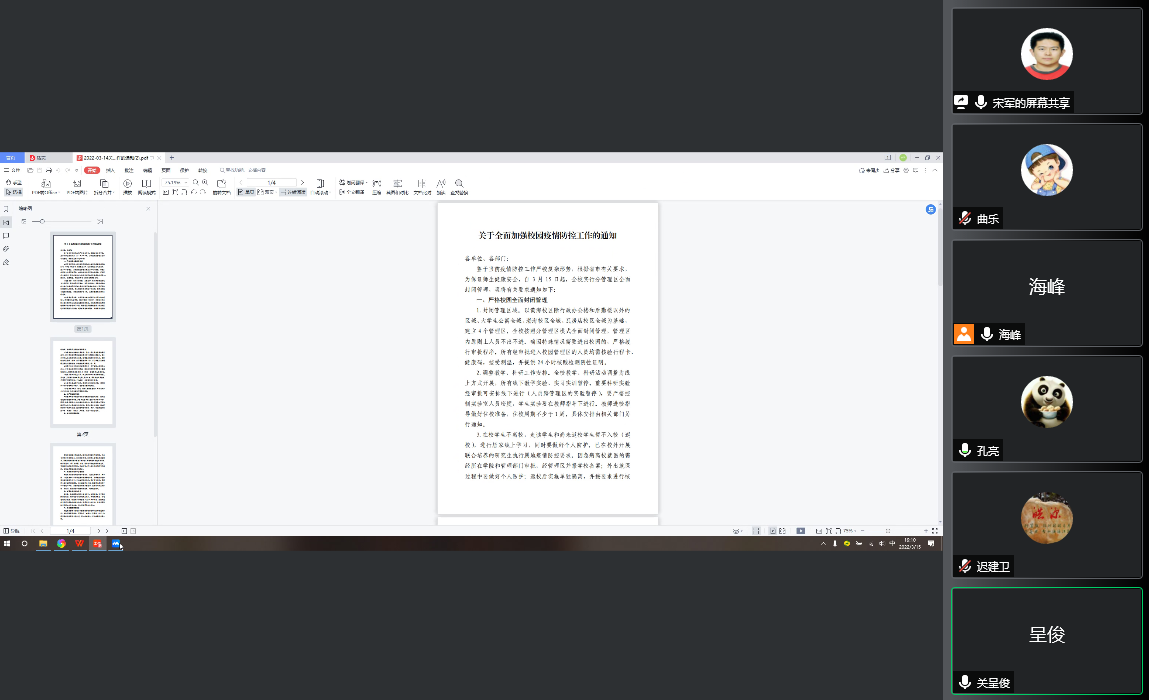Click the new tab plus button
Viewport: 1149px width, 700px height.
click(171, 158)
